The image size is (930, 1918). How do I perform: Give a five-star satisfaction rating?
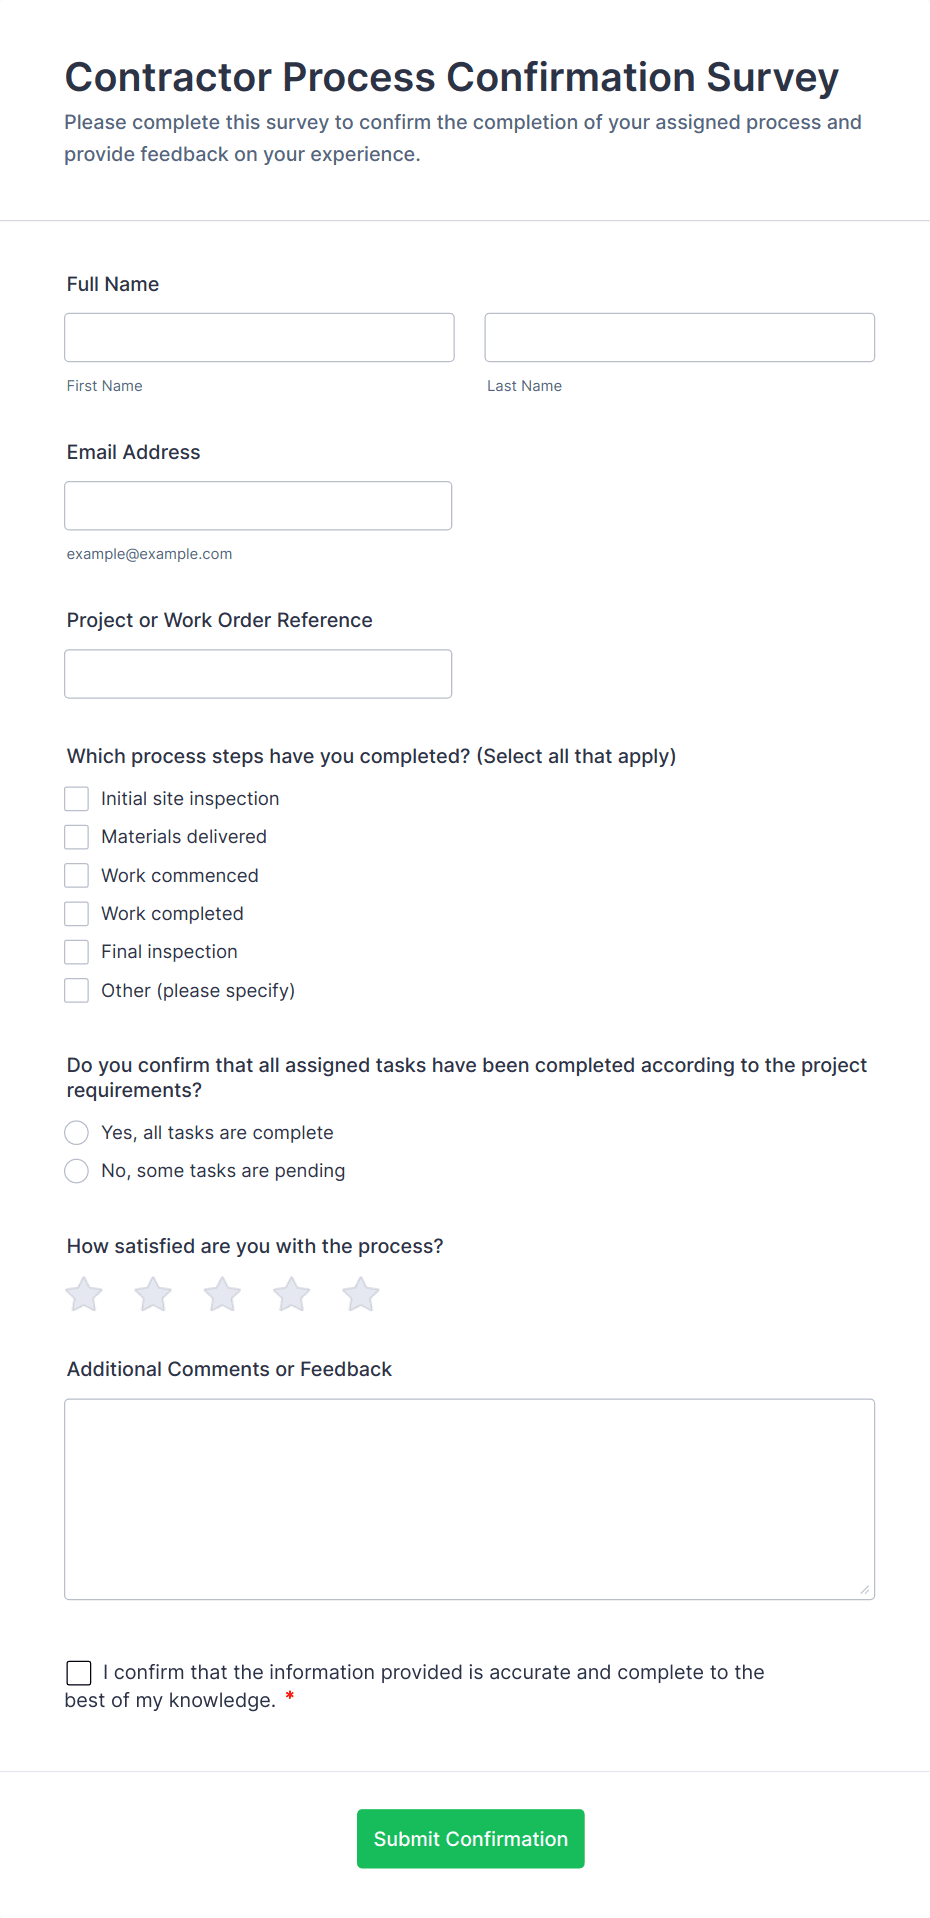pos(361,1294)
